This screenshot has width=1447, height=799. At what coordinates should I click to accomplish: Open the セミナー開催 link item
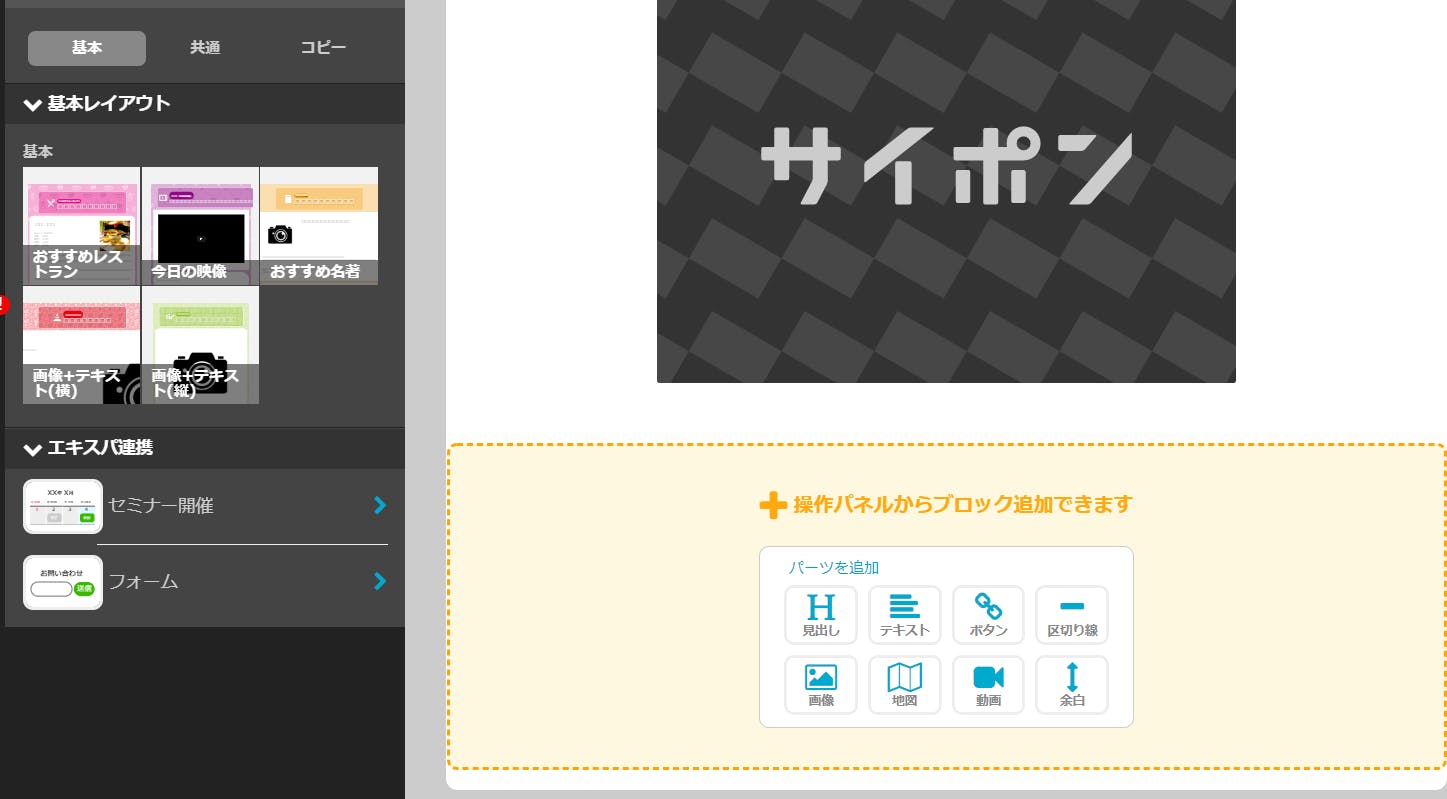[x=205, y=506]
